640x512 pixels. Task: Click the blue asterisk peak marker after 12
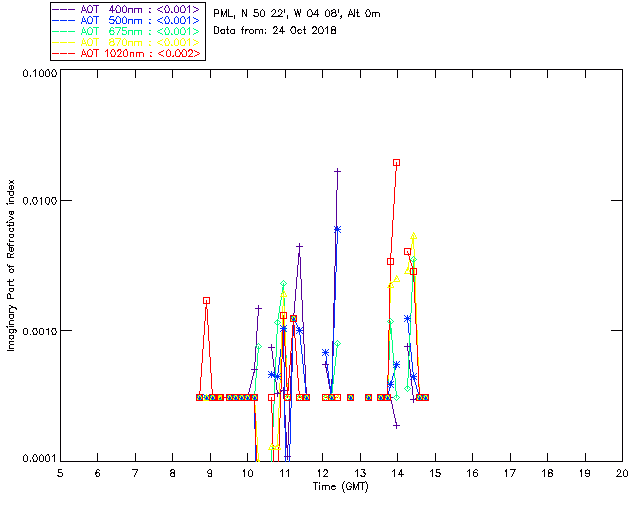pyautogui.click(x=337, y=229)
